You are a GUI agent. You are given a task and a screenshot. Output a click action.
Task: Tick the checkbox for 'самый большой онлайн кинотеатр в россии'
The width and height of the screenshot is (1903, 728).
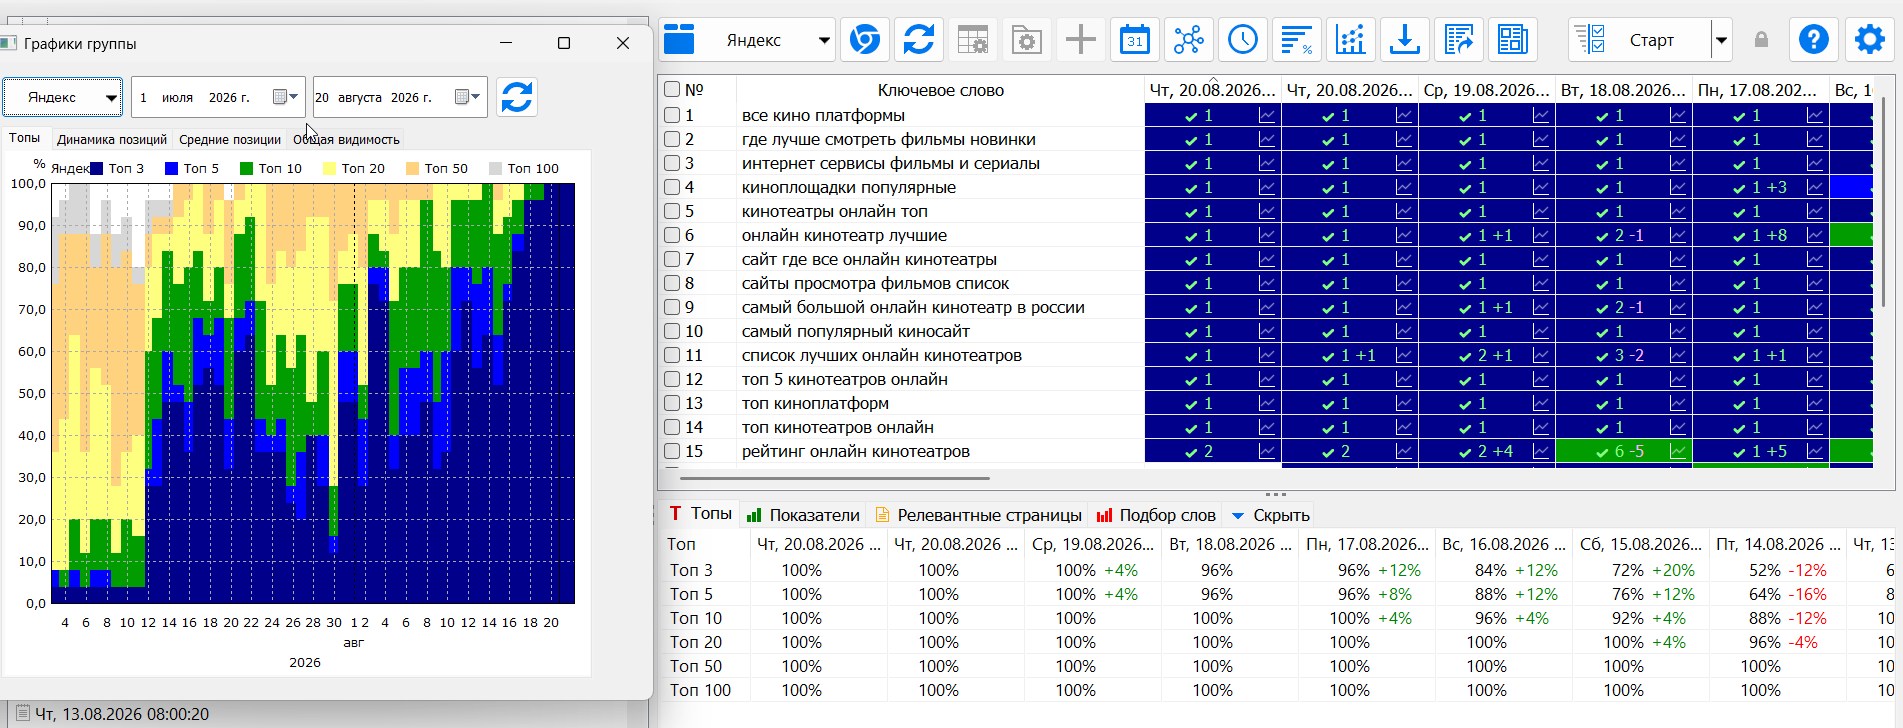coord(672,307)
